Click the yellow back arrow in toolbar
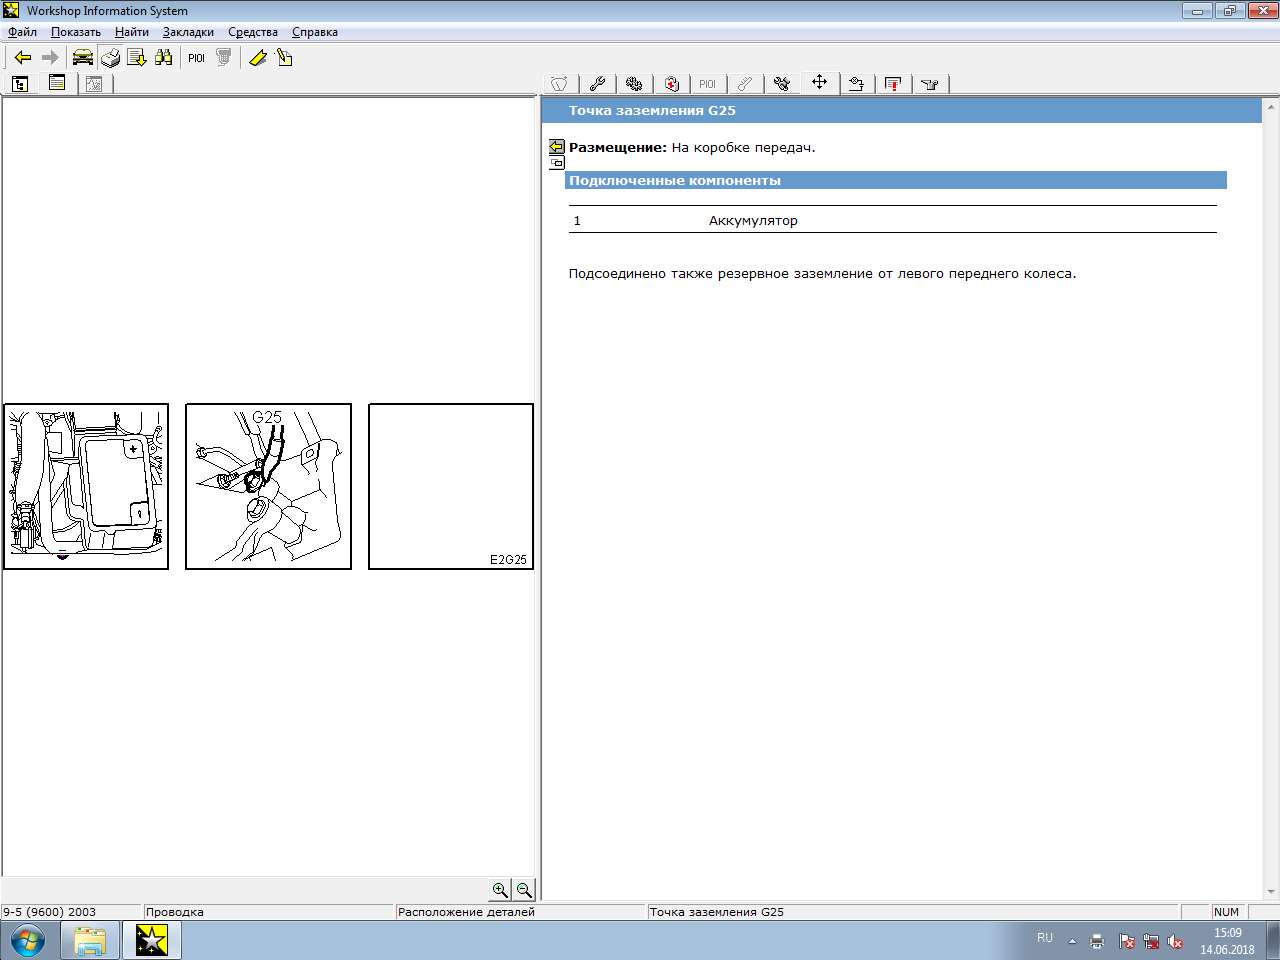This screenshot has height=960, width=1280. 23,58
